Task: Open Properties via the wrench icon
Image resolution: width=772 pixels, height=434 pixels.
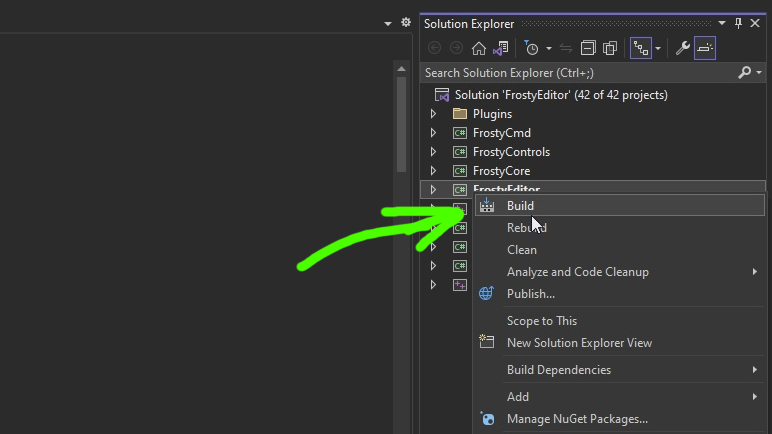Action: click(x=682, y=48)
